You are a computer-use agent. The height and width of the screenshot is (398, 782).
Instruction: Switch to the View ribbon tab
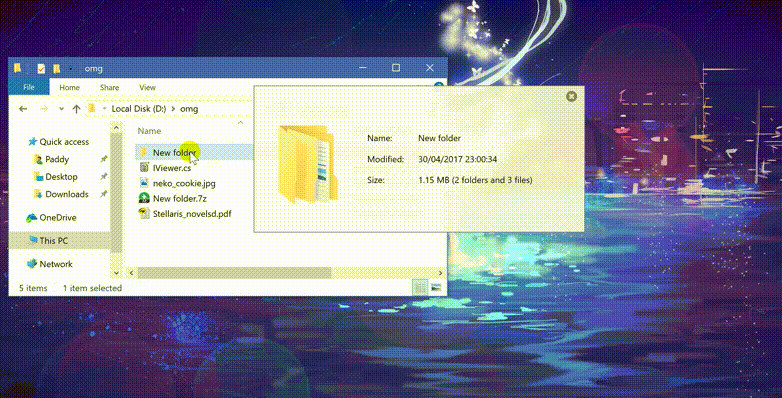(147, 87)
